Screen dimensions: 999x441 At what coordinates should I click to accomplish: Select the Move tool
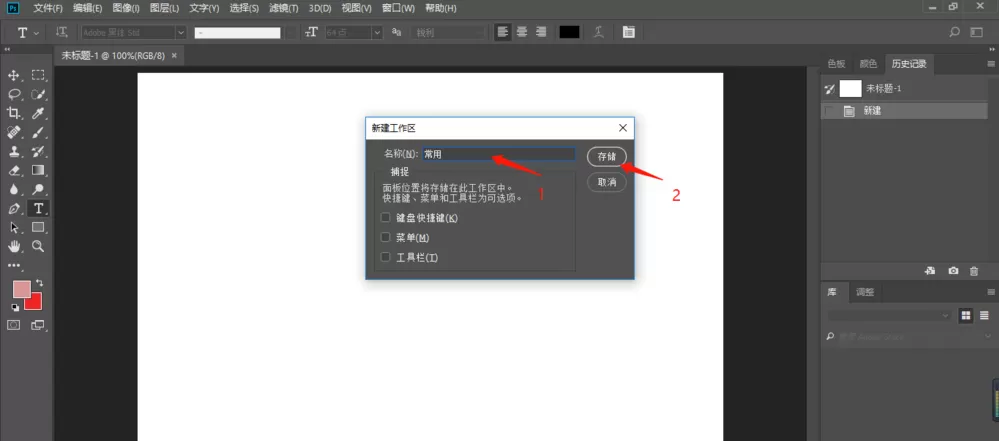click(13, 75)
